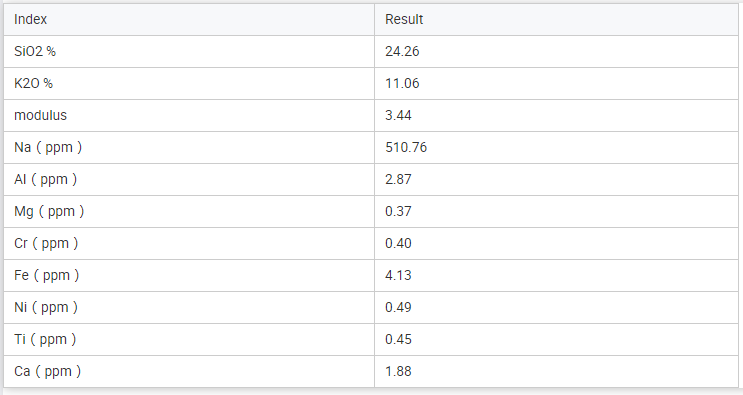Screen dimensions: 743x395
Task: Select the Ca (ppm) row label
Action: 47,371
